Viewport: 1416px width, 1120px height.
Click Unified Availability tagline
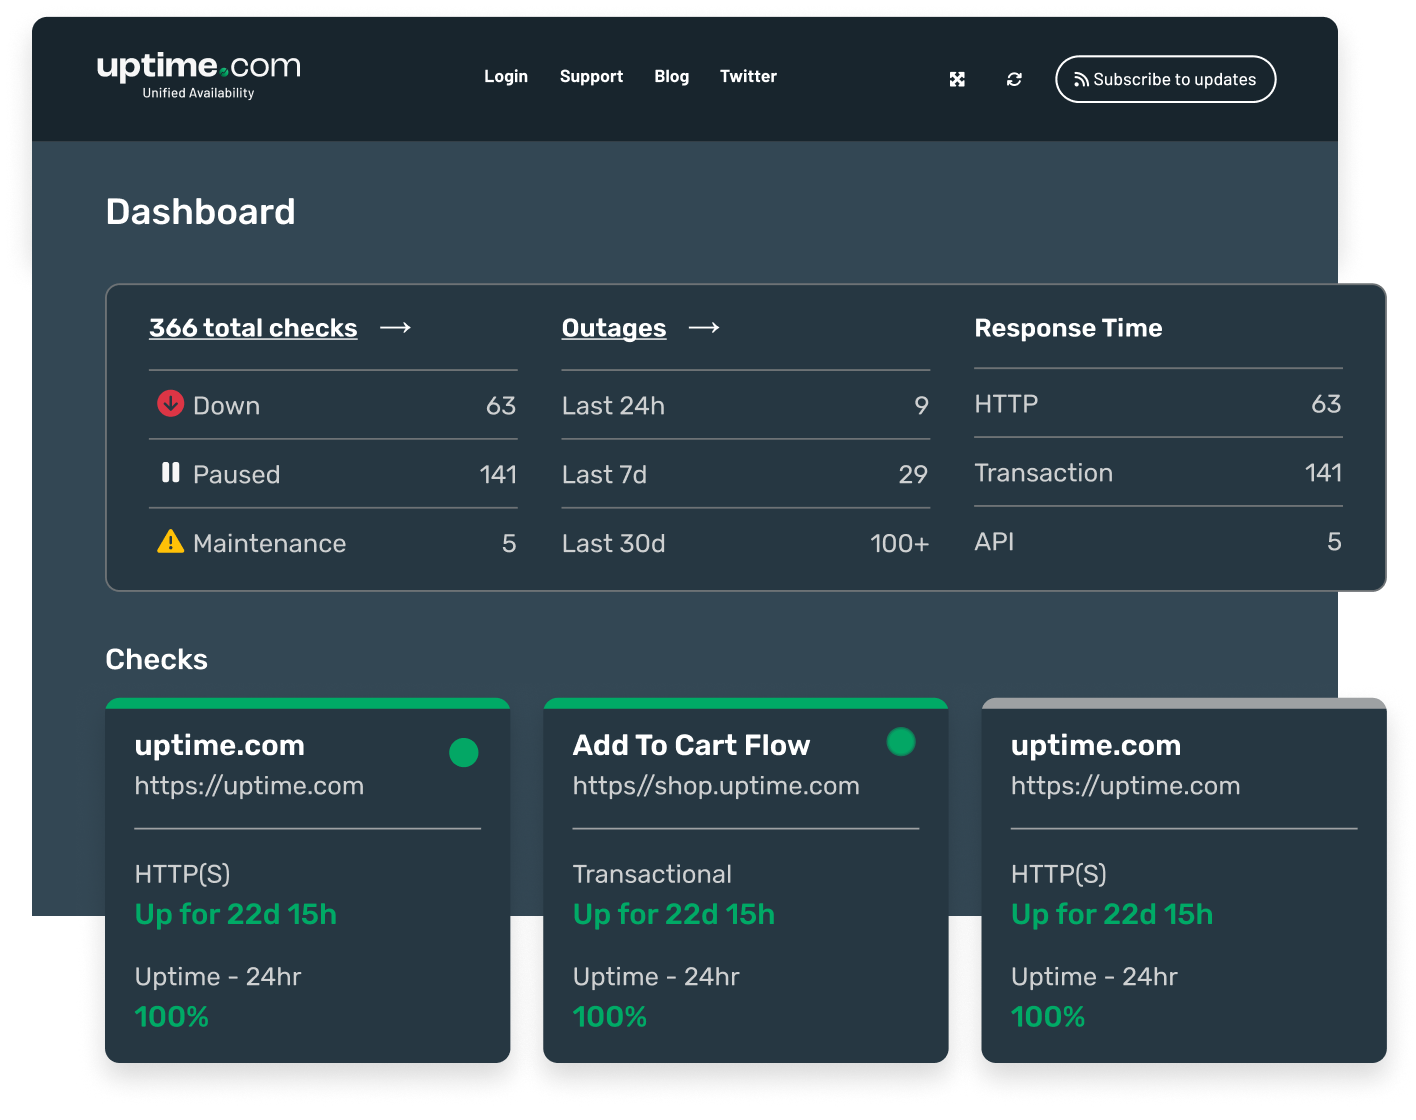(198, 93)
